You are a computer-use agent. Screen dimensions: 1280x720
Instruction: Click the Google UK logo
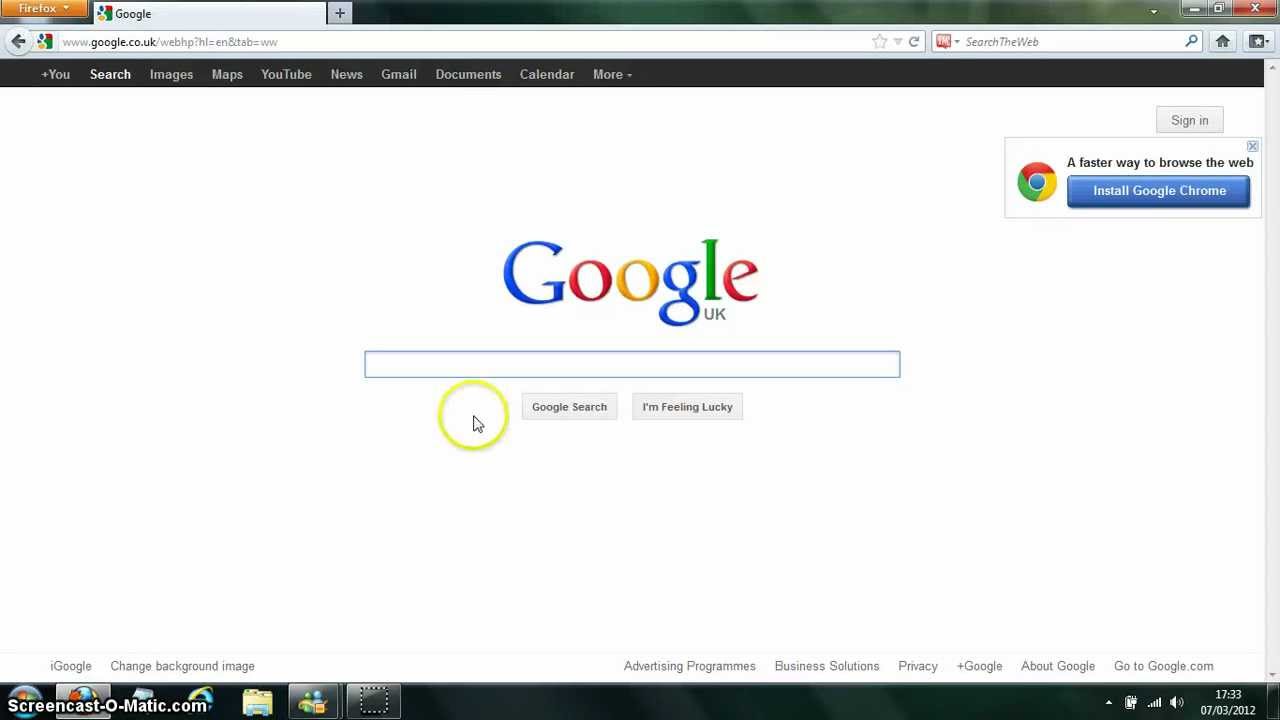pos(630,282)
